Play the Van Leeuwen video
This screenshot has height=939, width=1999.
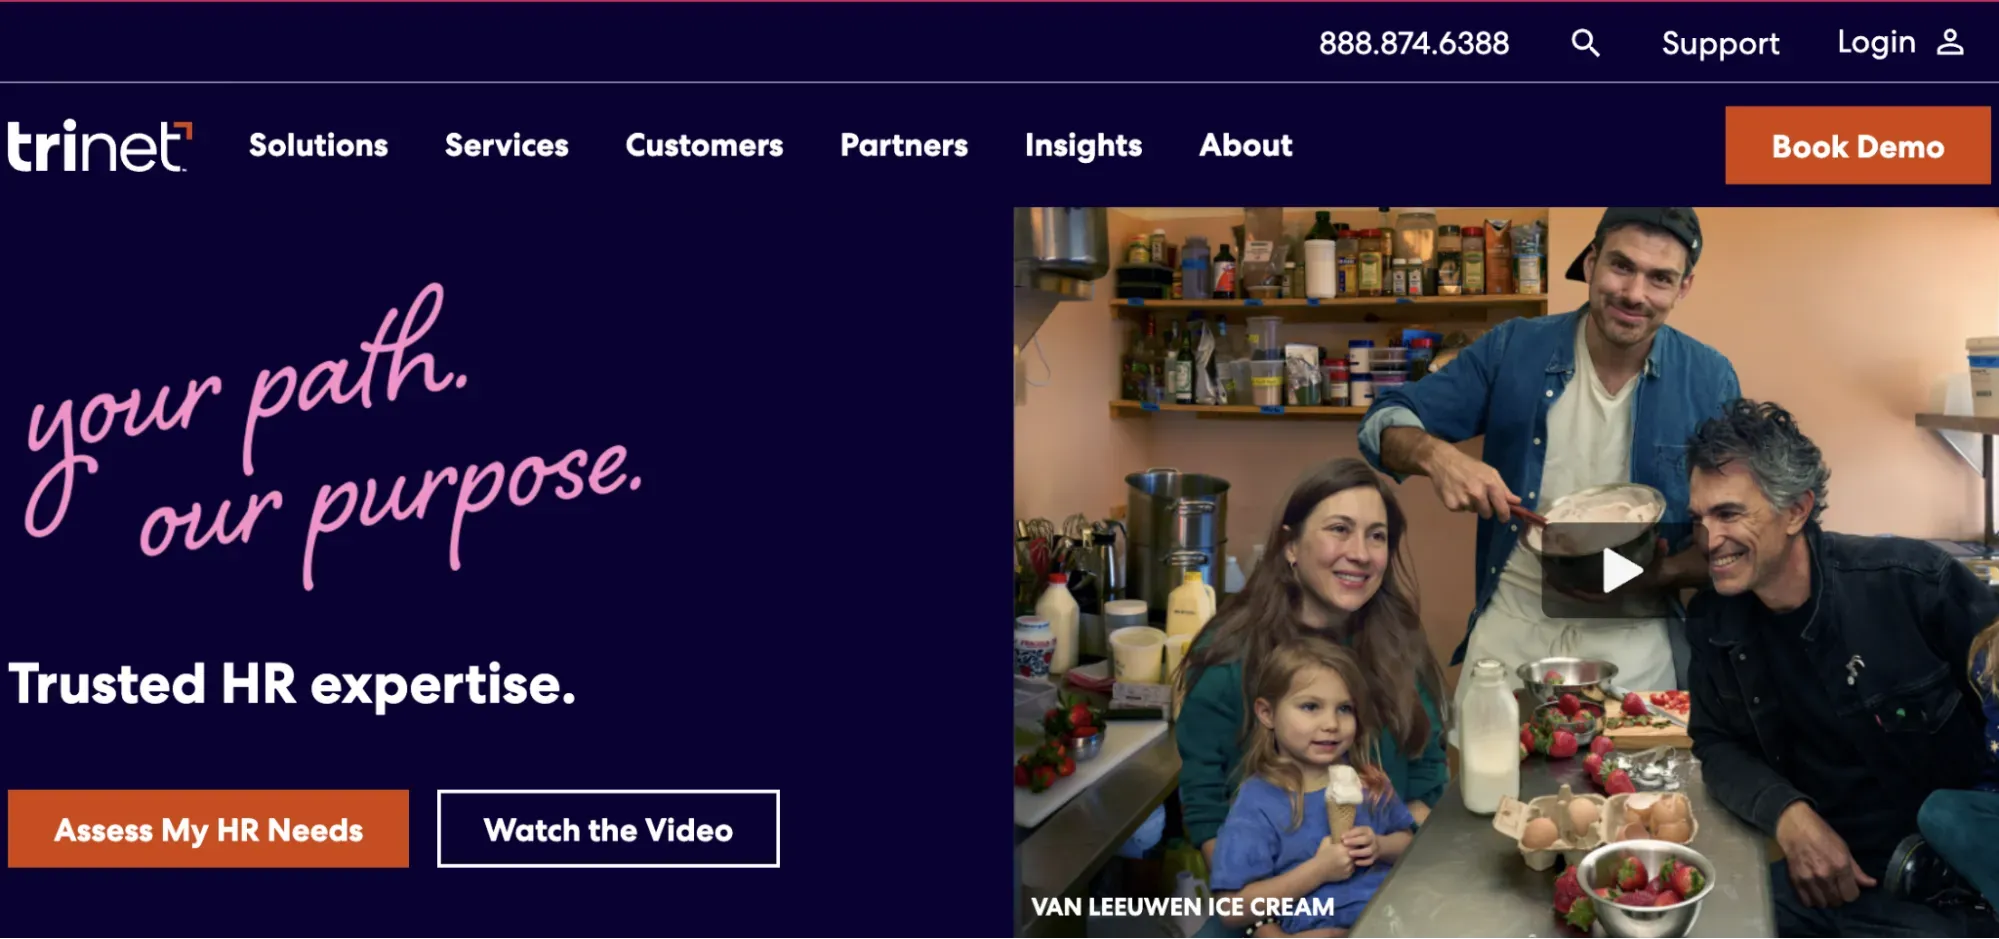(1618, 570)
